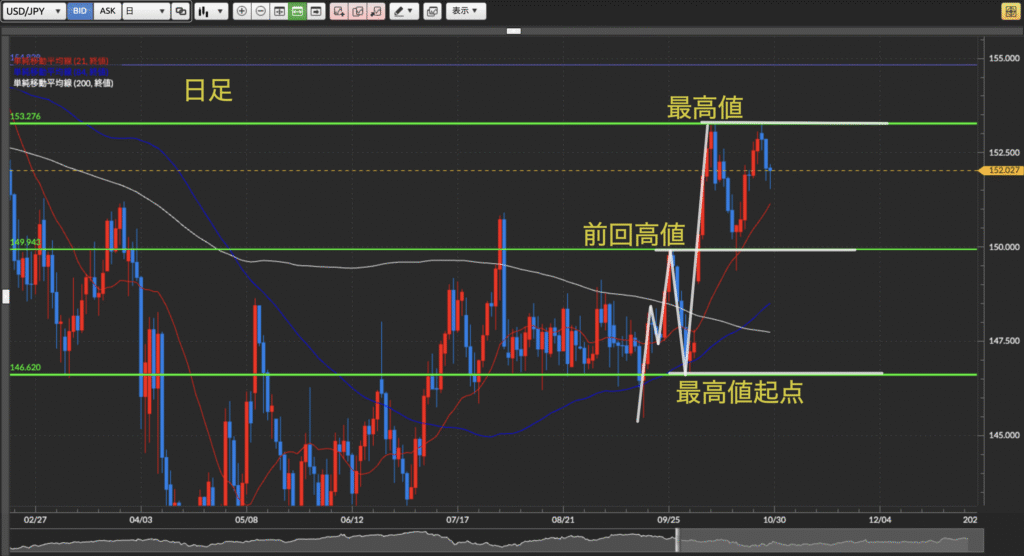Switch price to BID
Viewport: 1024px width, 556px height.
[81, 11]
